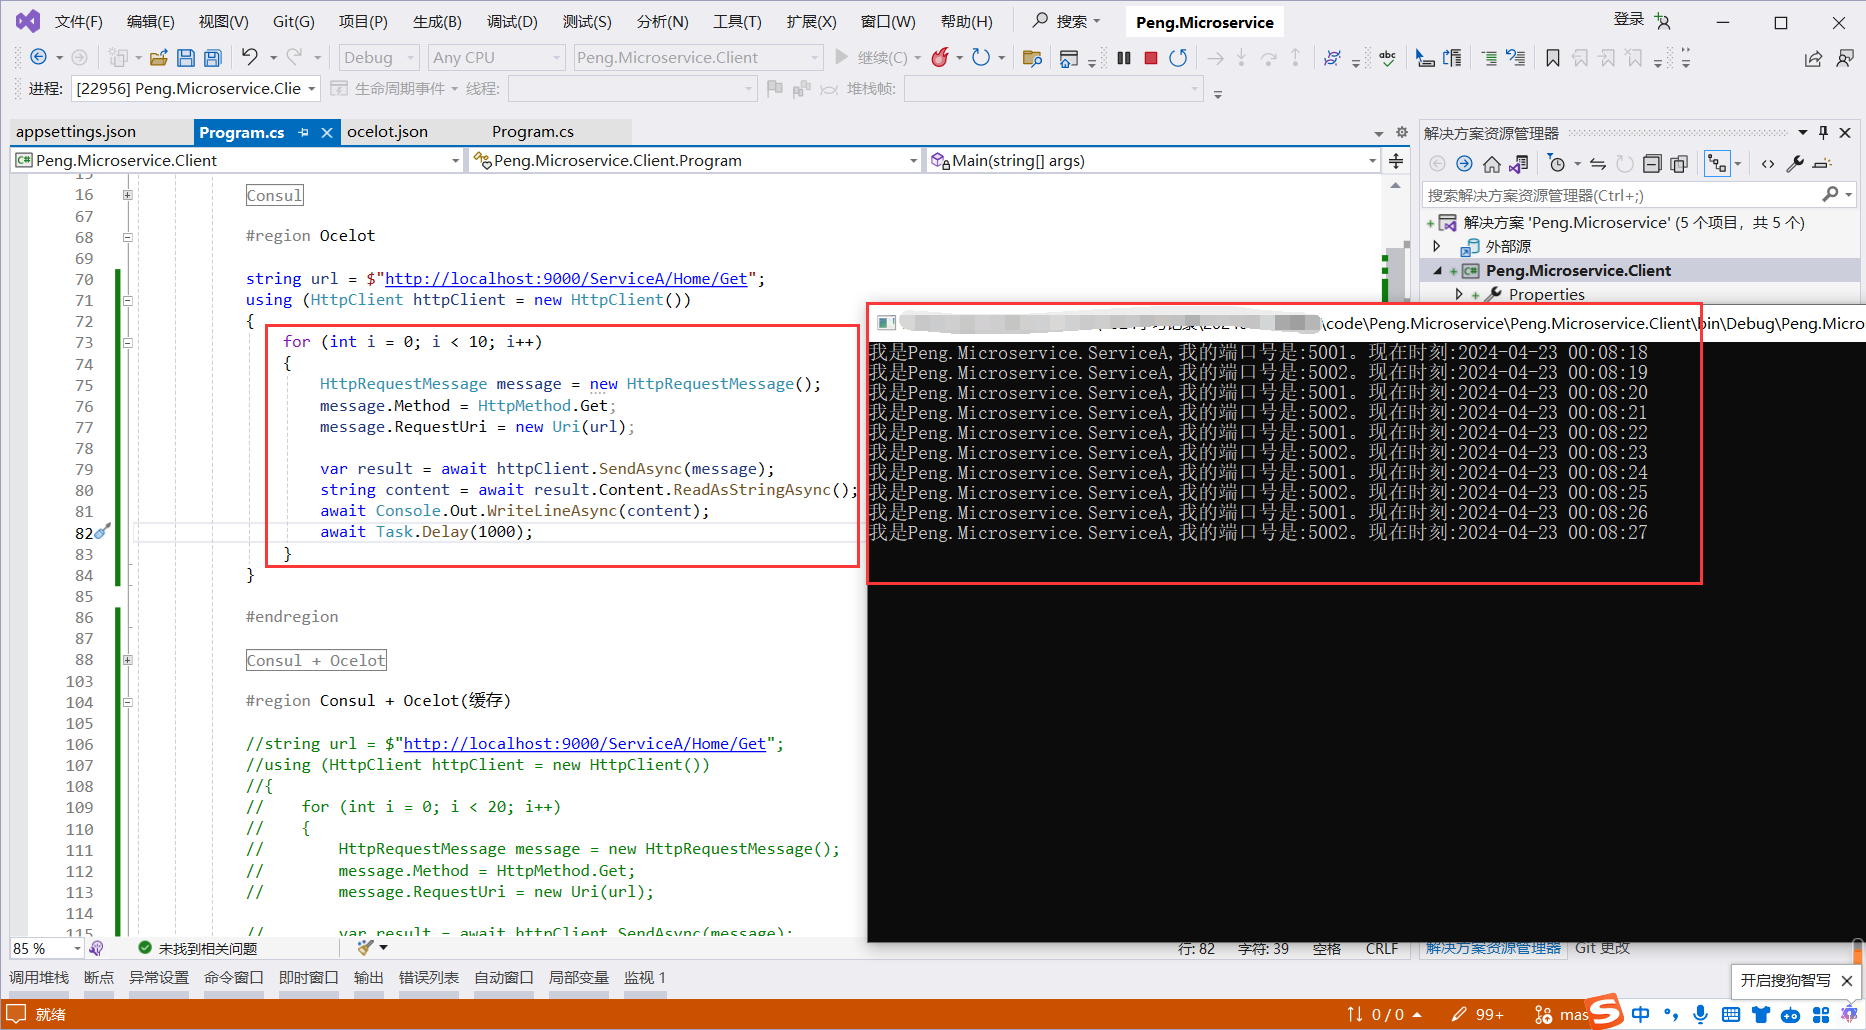The height and width of the screenshot is (1030, 1866).
Task: Click the restart debugging icon
Action: click(1178, 58)
